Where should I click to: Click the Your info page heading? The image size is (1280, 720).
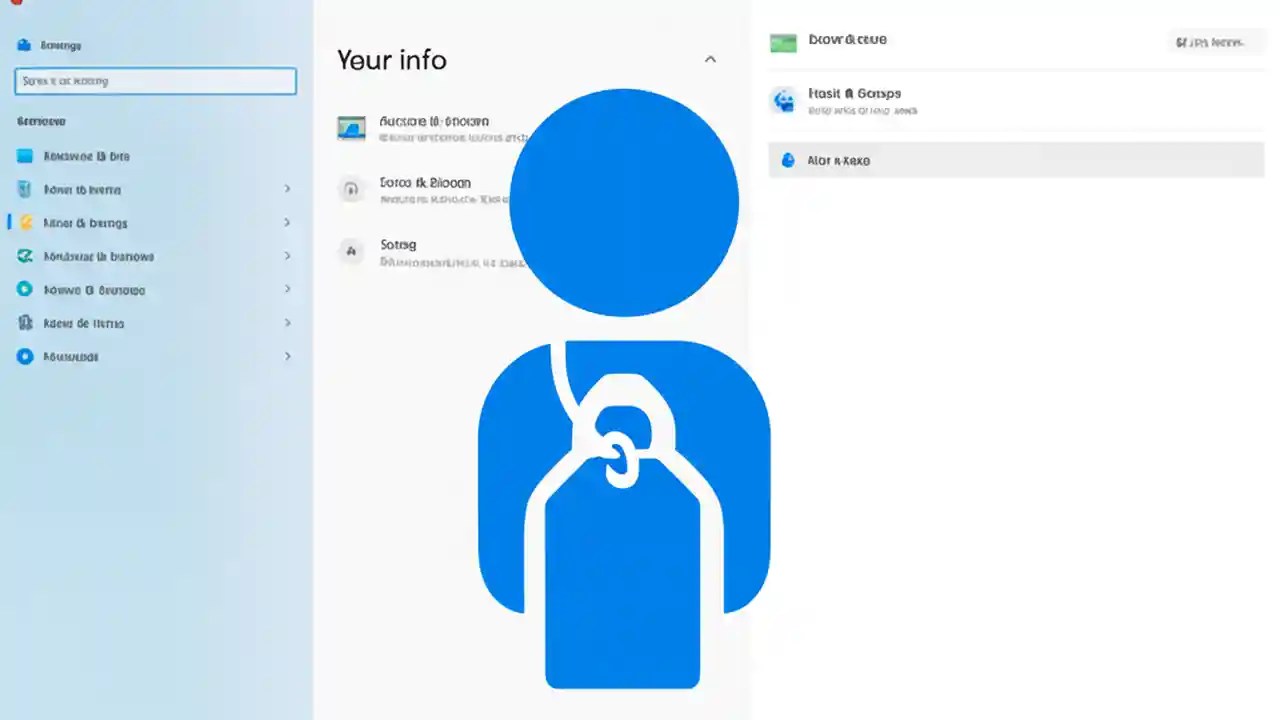click(391, 60)
